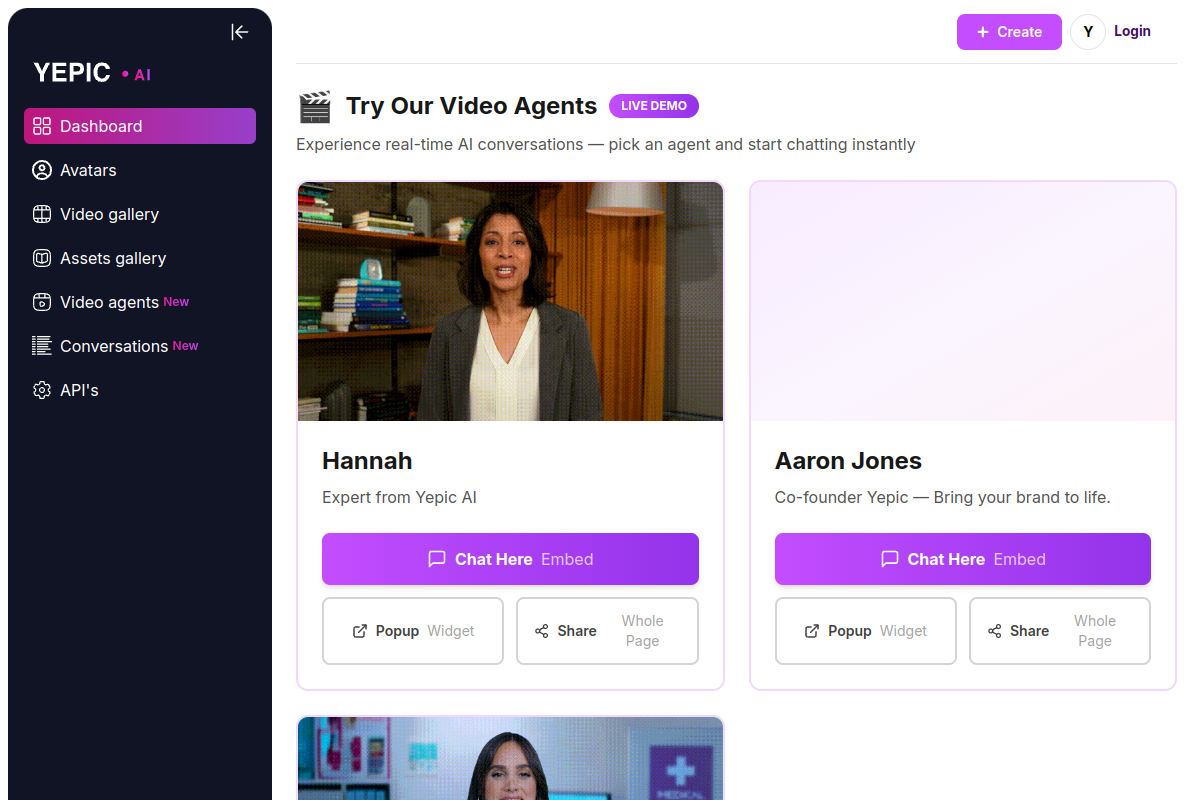Start Chat Here Embed with Hannah
The width and height of the screenshot is (1200, 800).
pos(510,559)
